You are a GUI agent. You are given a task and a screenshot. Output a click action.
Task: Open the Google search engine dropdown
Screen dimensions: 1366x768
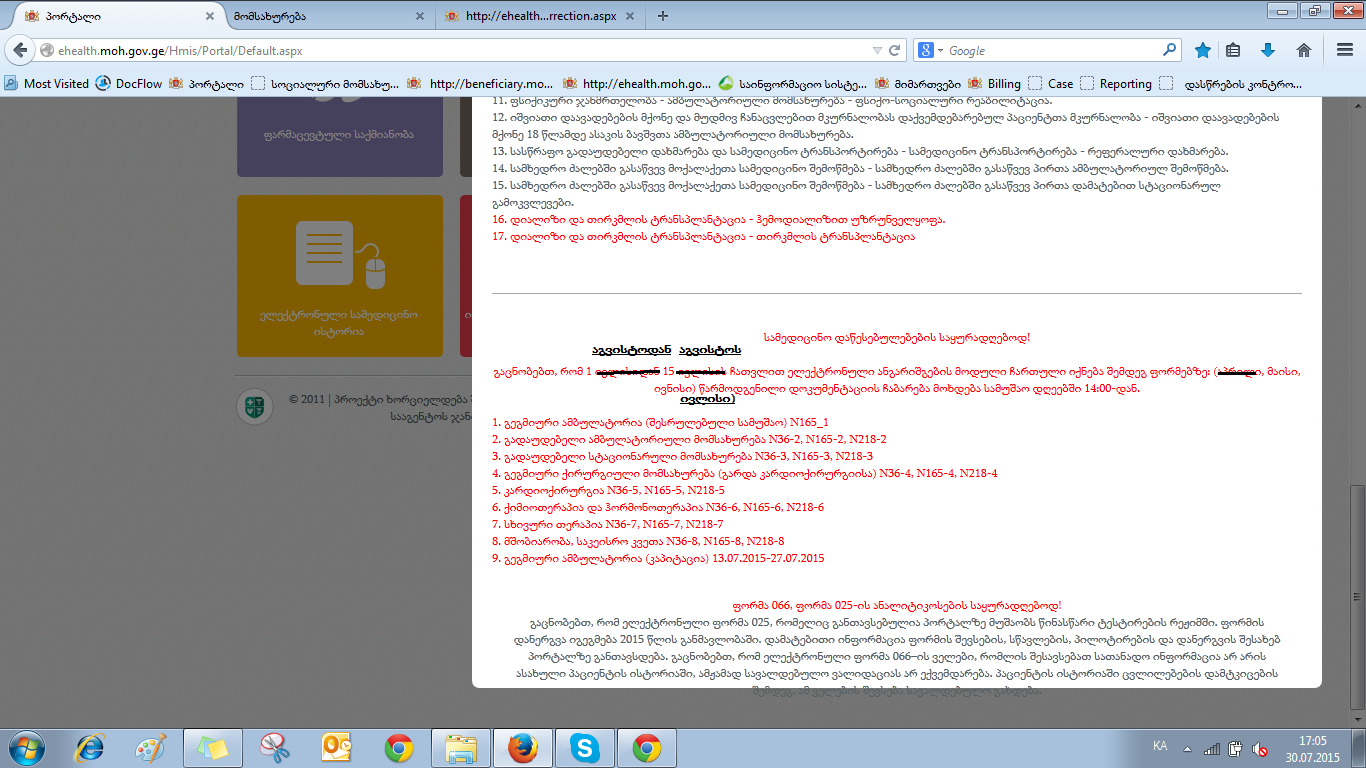pyautogui.click(x=930, y=50)
